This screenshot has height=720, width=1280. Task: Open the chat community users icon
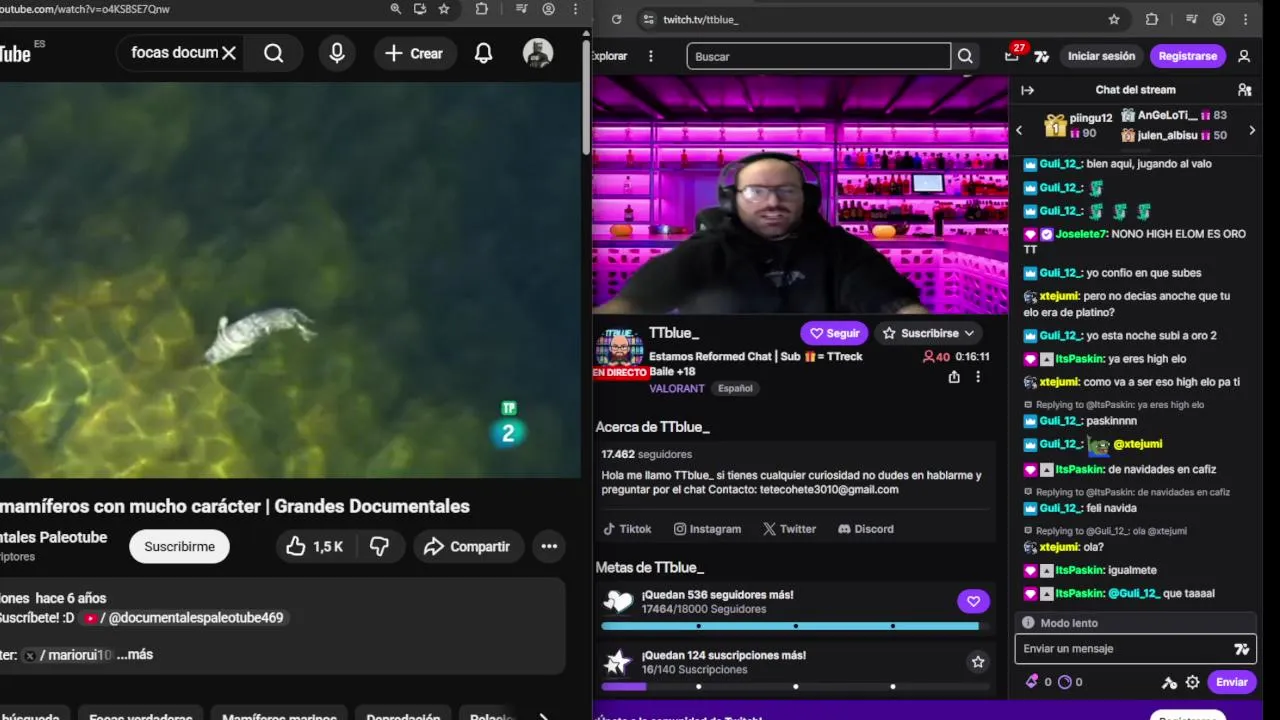pos(1245,90)
